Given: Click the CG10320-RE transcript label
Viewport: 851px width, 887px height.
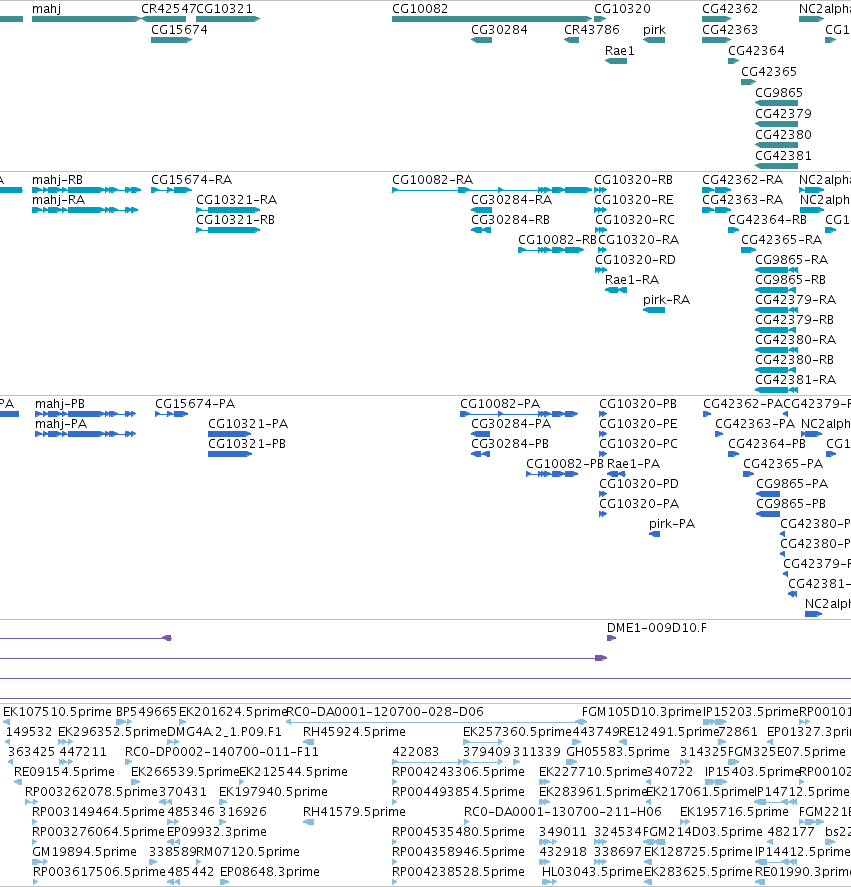Looking at the screenshot, I should (634, 200).
